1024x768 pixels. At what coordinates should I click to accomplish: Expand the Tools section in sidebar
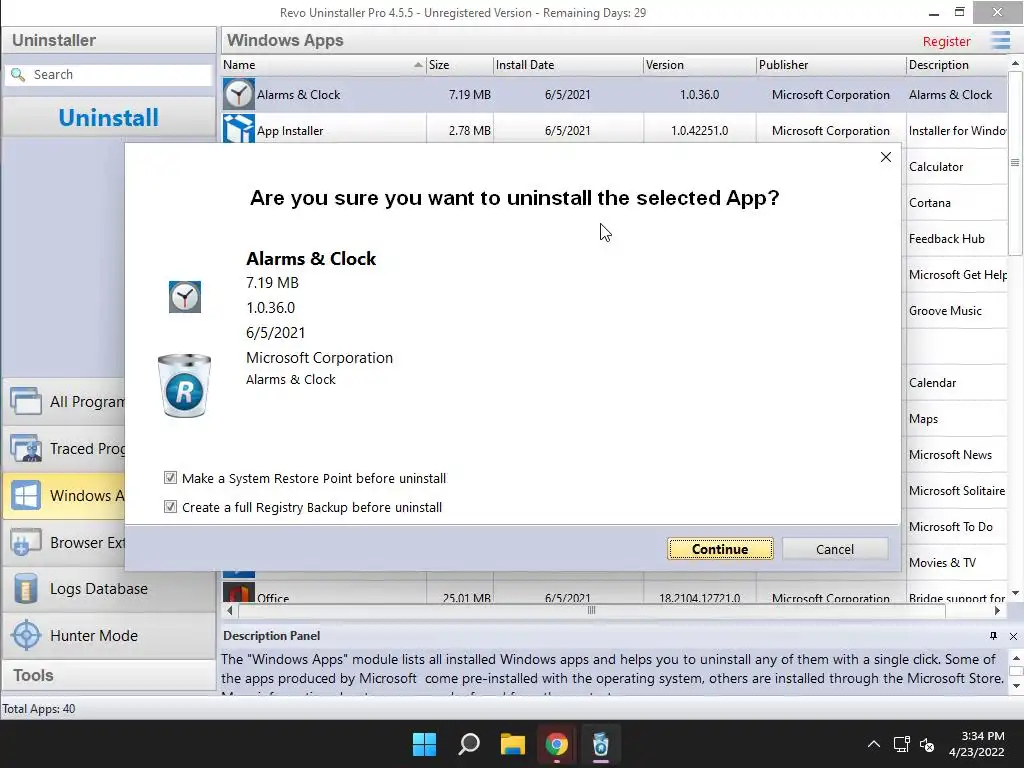tap(108, 675)
